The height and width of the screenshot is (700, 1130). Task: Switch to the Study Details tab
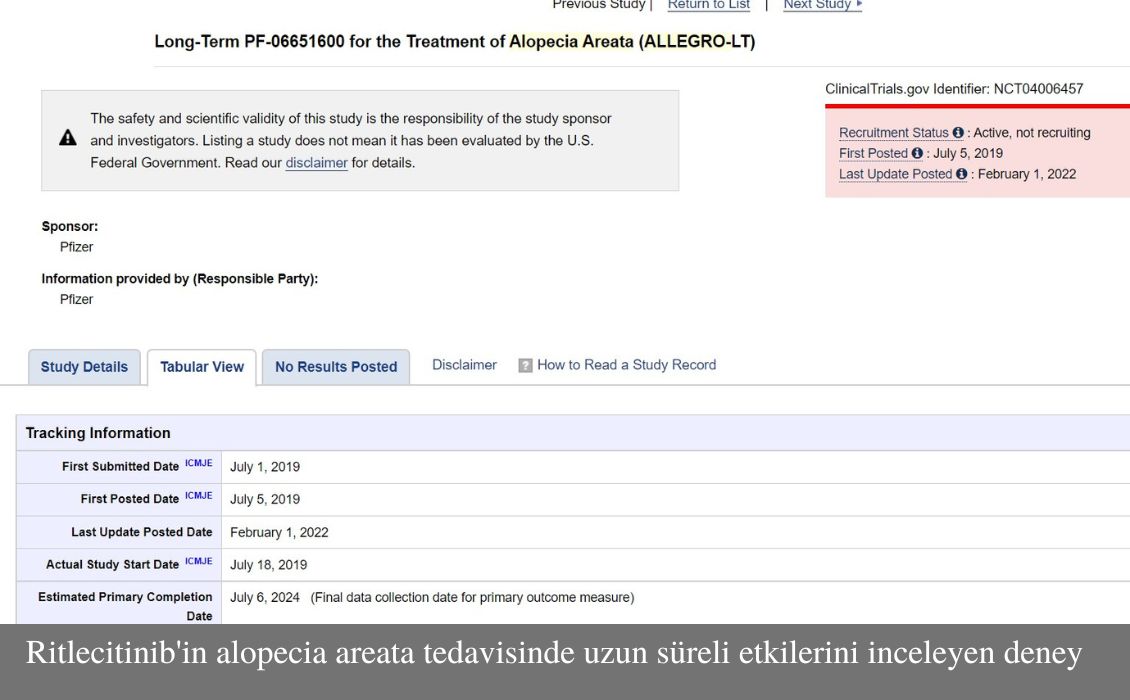click(84, 367)
